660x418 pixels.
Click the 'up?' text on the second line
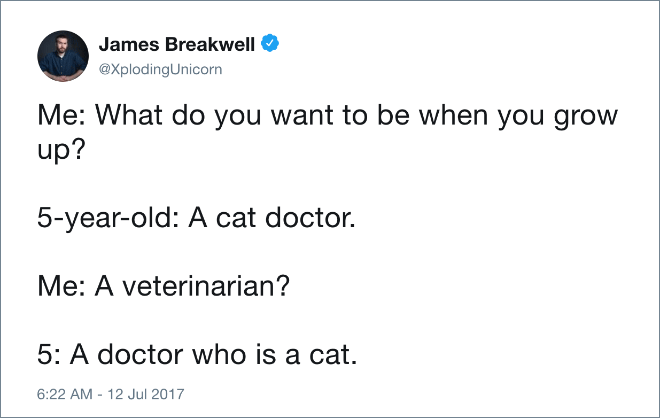(x=61, y=150)
